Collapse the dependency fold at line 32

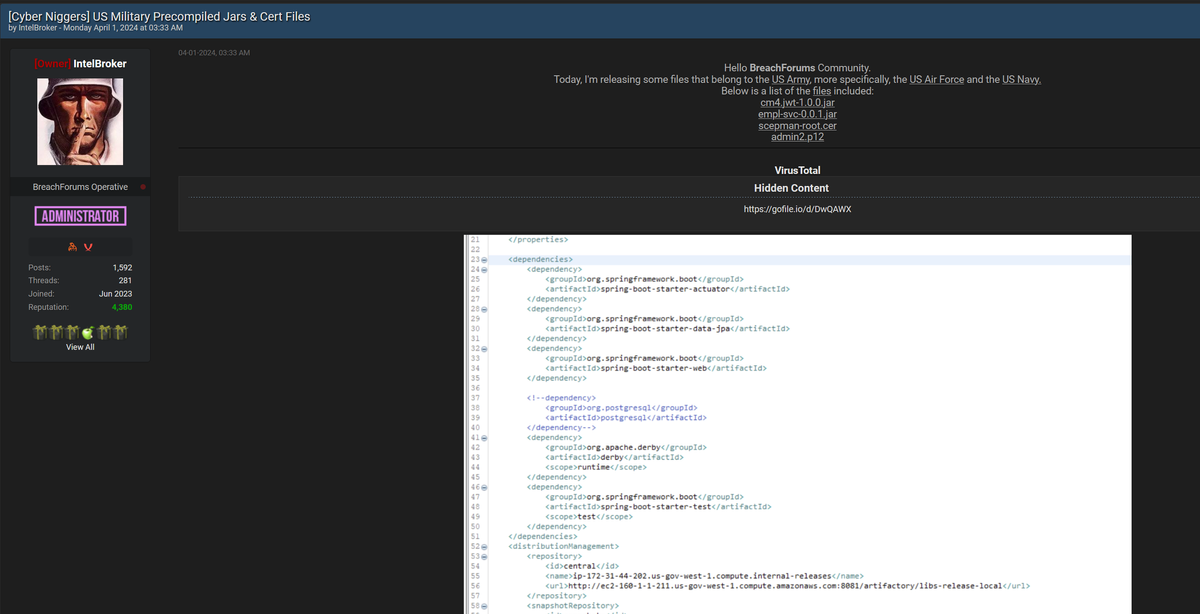tap(484, 348)
